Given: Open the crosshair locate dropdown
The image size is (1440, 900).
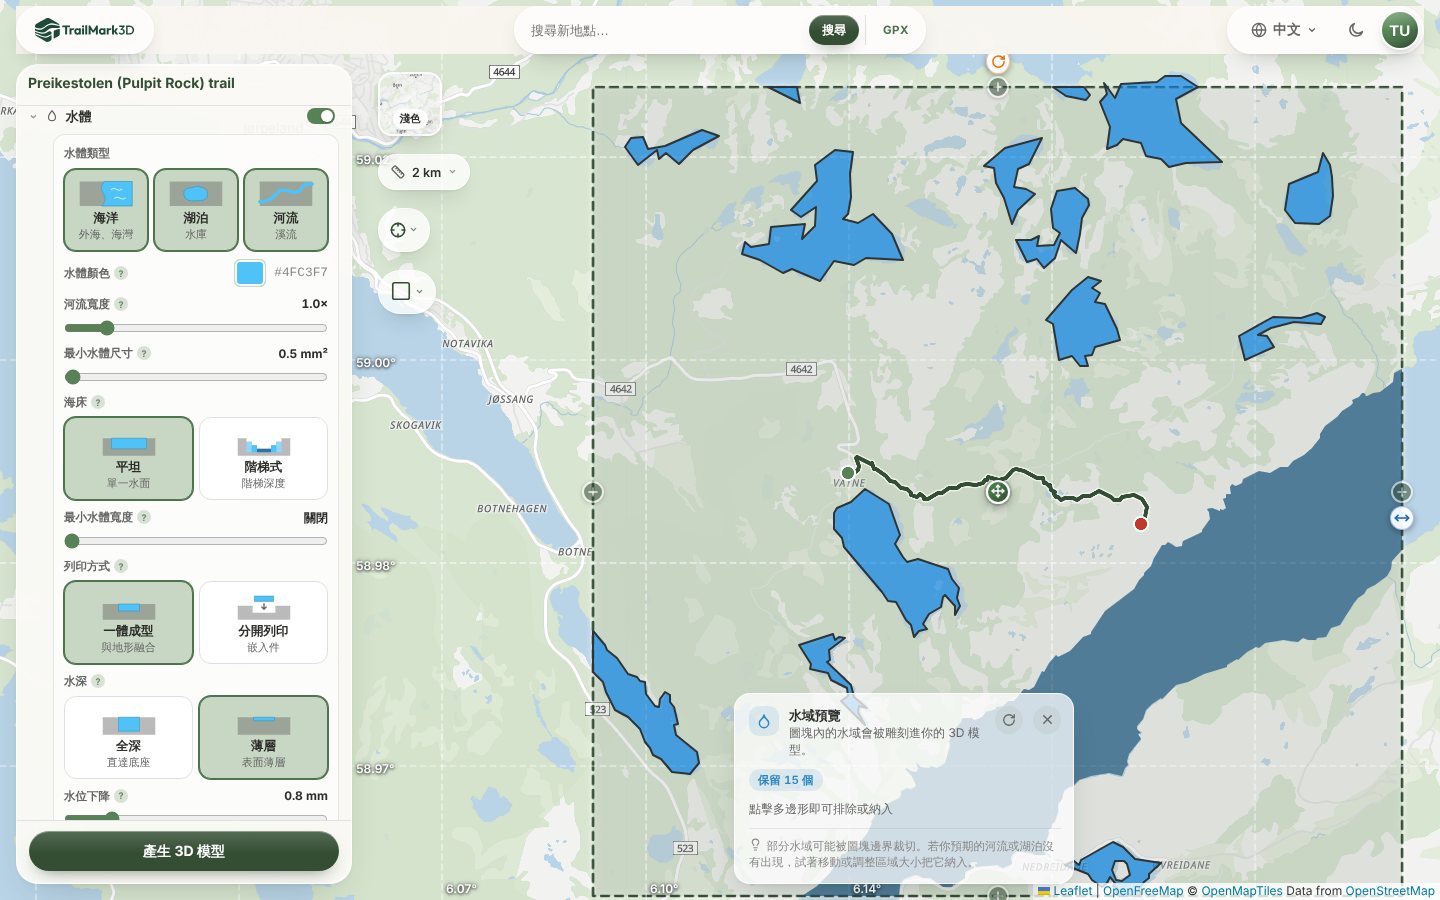Looking at the screenshot, I should pos(404,230).
